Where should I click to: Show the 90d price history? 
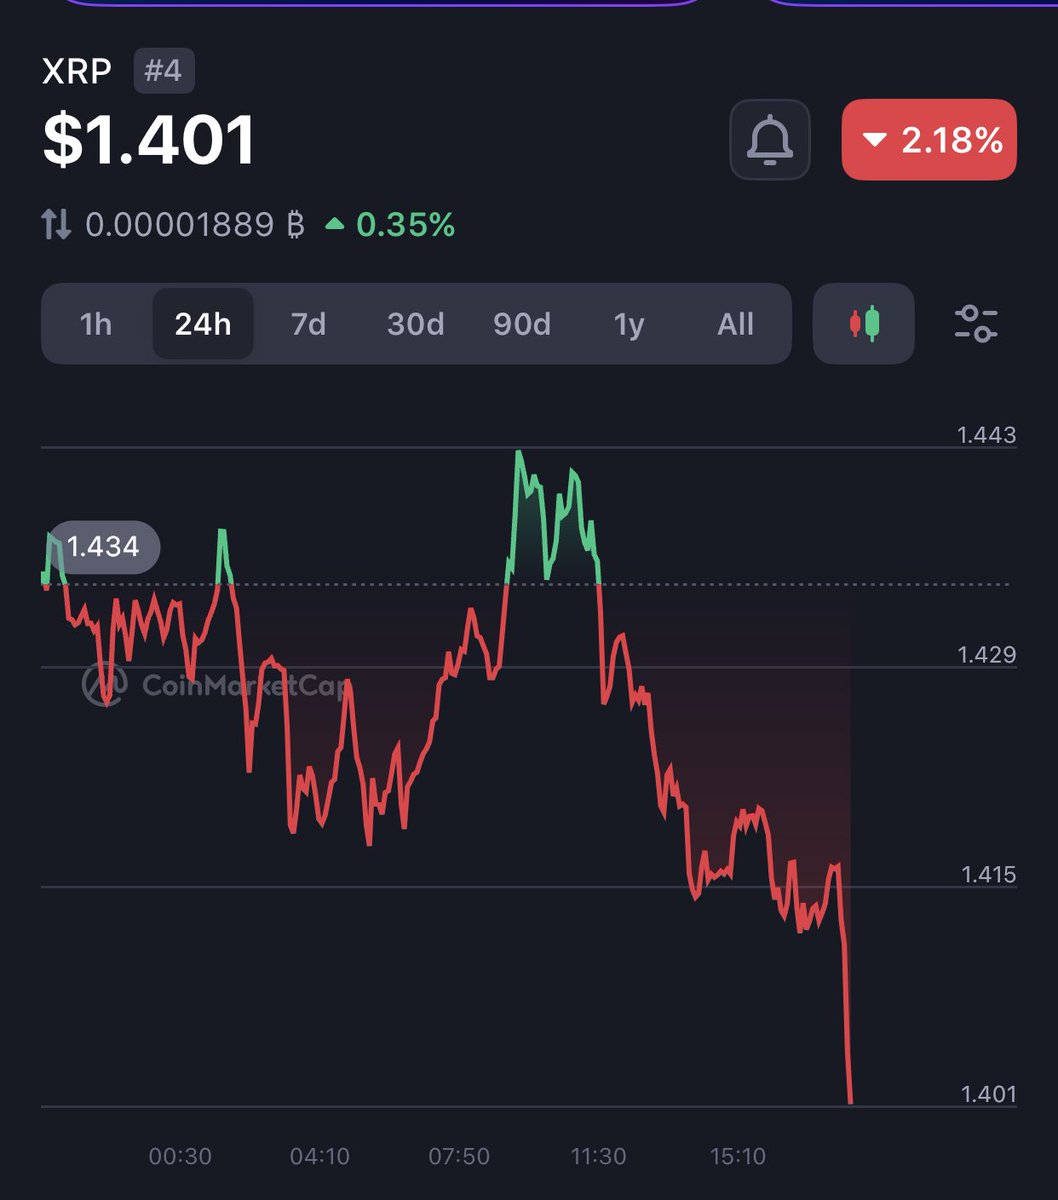[522, 324]
